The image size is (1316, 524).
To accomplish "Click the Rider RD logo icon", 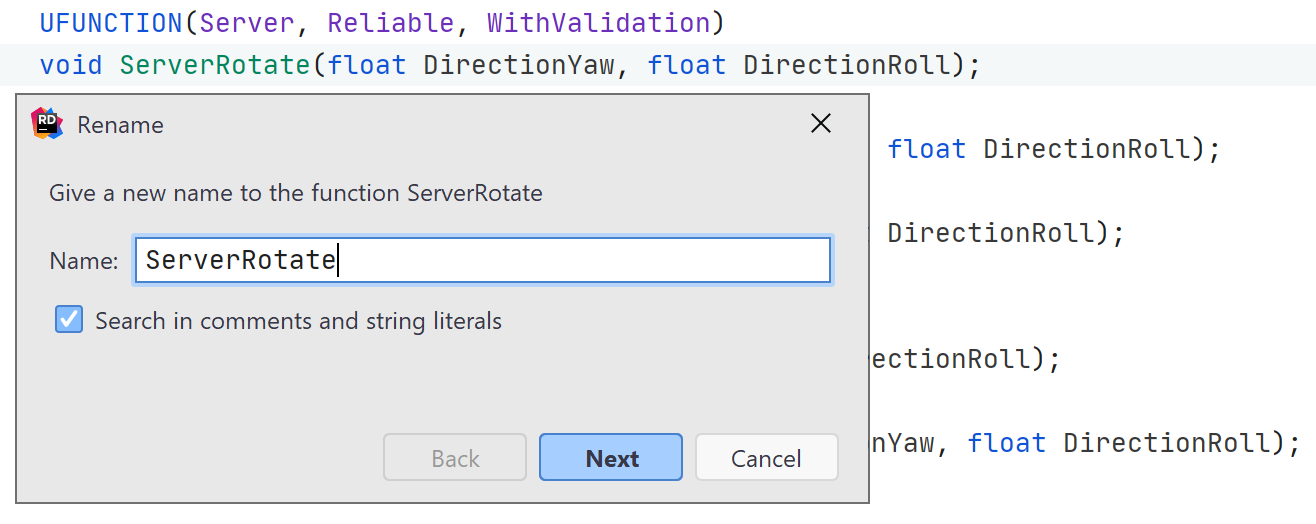I will 47,123.
